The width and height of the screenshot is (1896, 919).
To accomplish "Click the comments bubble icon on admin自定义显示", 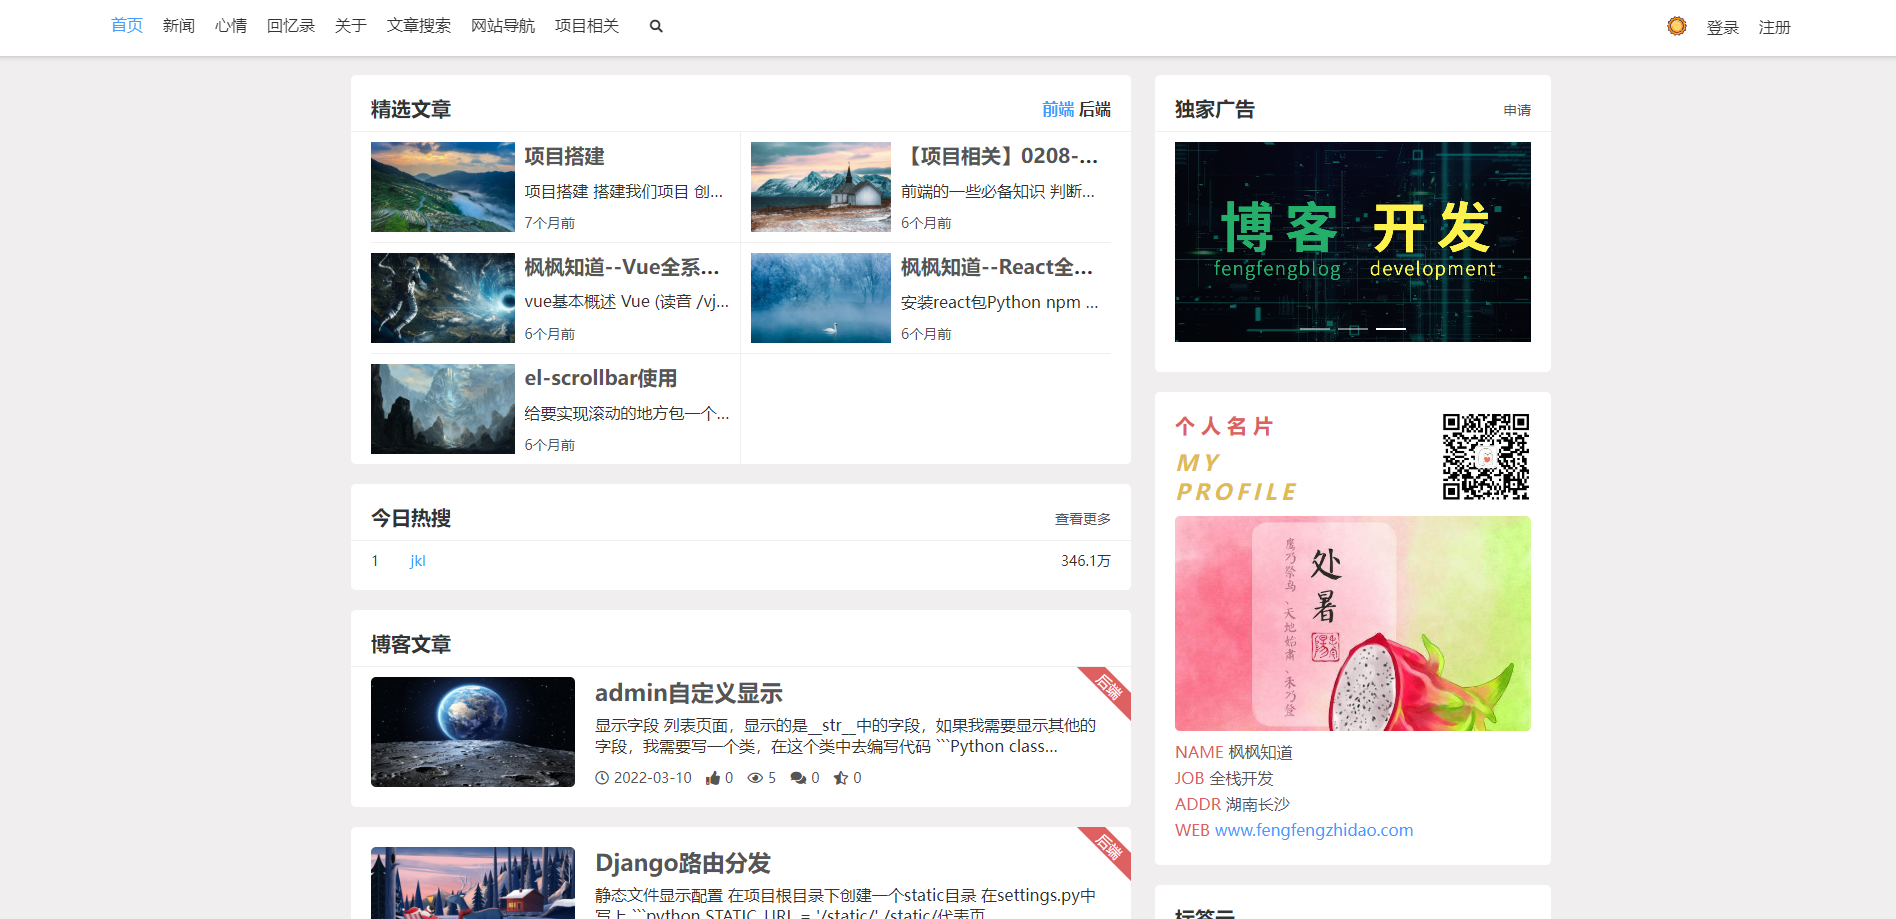I will tap(798, 778).
